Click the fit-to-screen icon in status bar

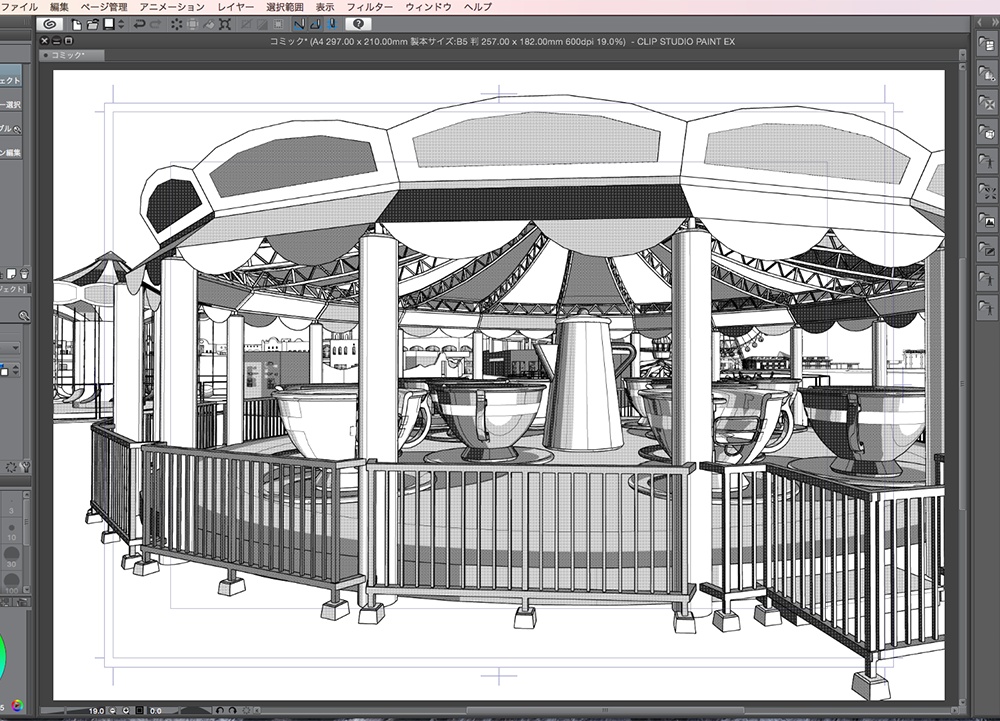point(140,710)
